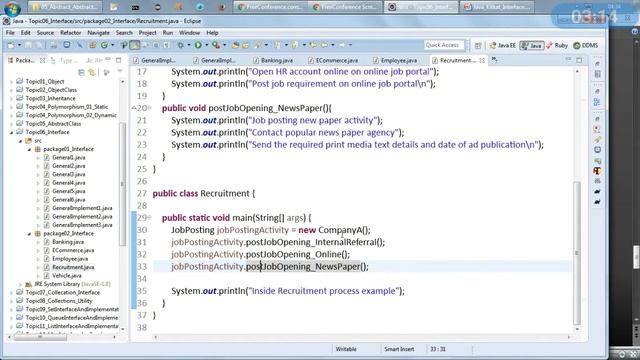
Task: Click the green Run button icon
Action: click(x=198, y=45)
